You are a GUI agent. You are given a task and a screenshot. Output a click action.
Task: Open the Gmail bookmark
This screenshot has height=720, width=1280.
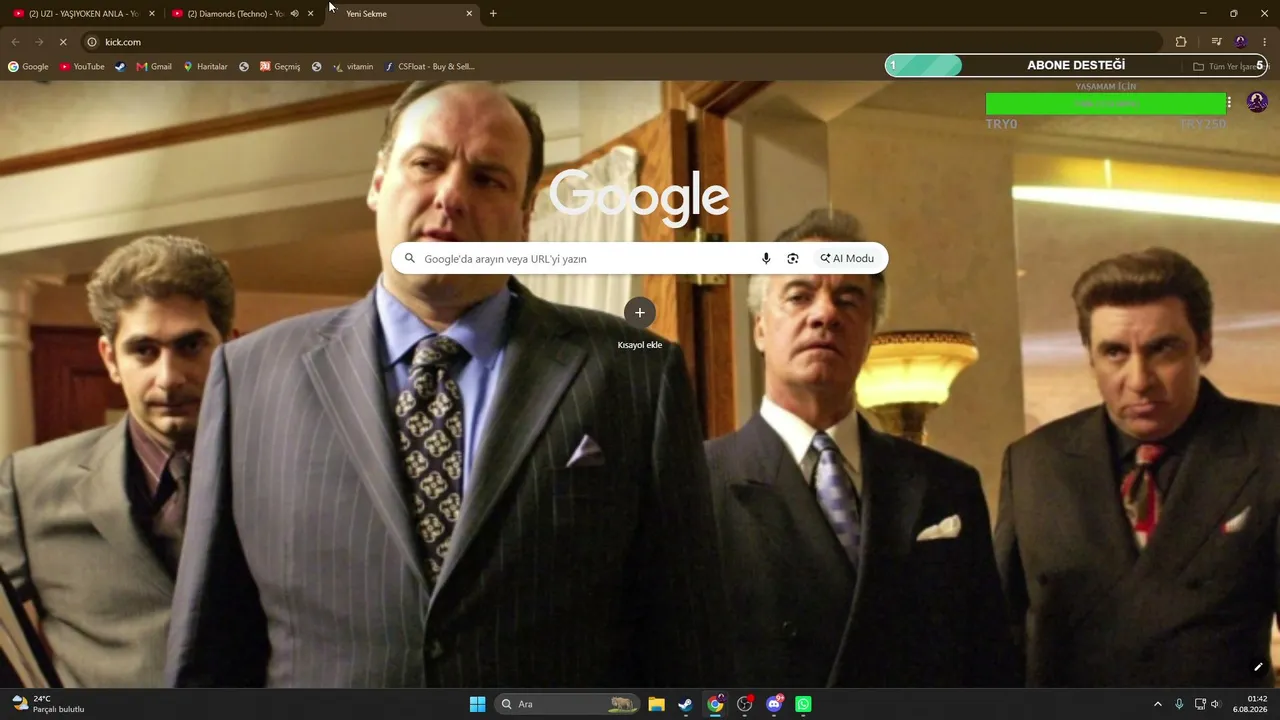154,67
